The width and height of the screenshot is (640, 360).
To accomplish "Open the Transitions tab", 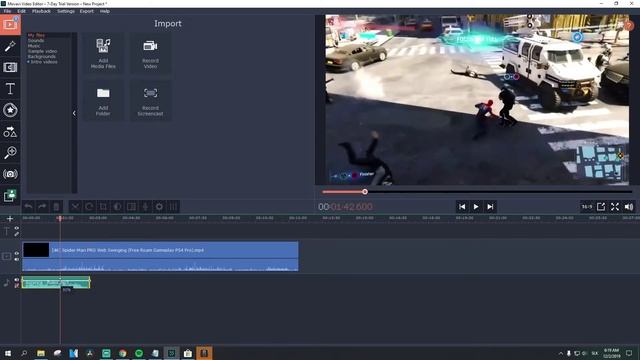I will point(10,67).
